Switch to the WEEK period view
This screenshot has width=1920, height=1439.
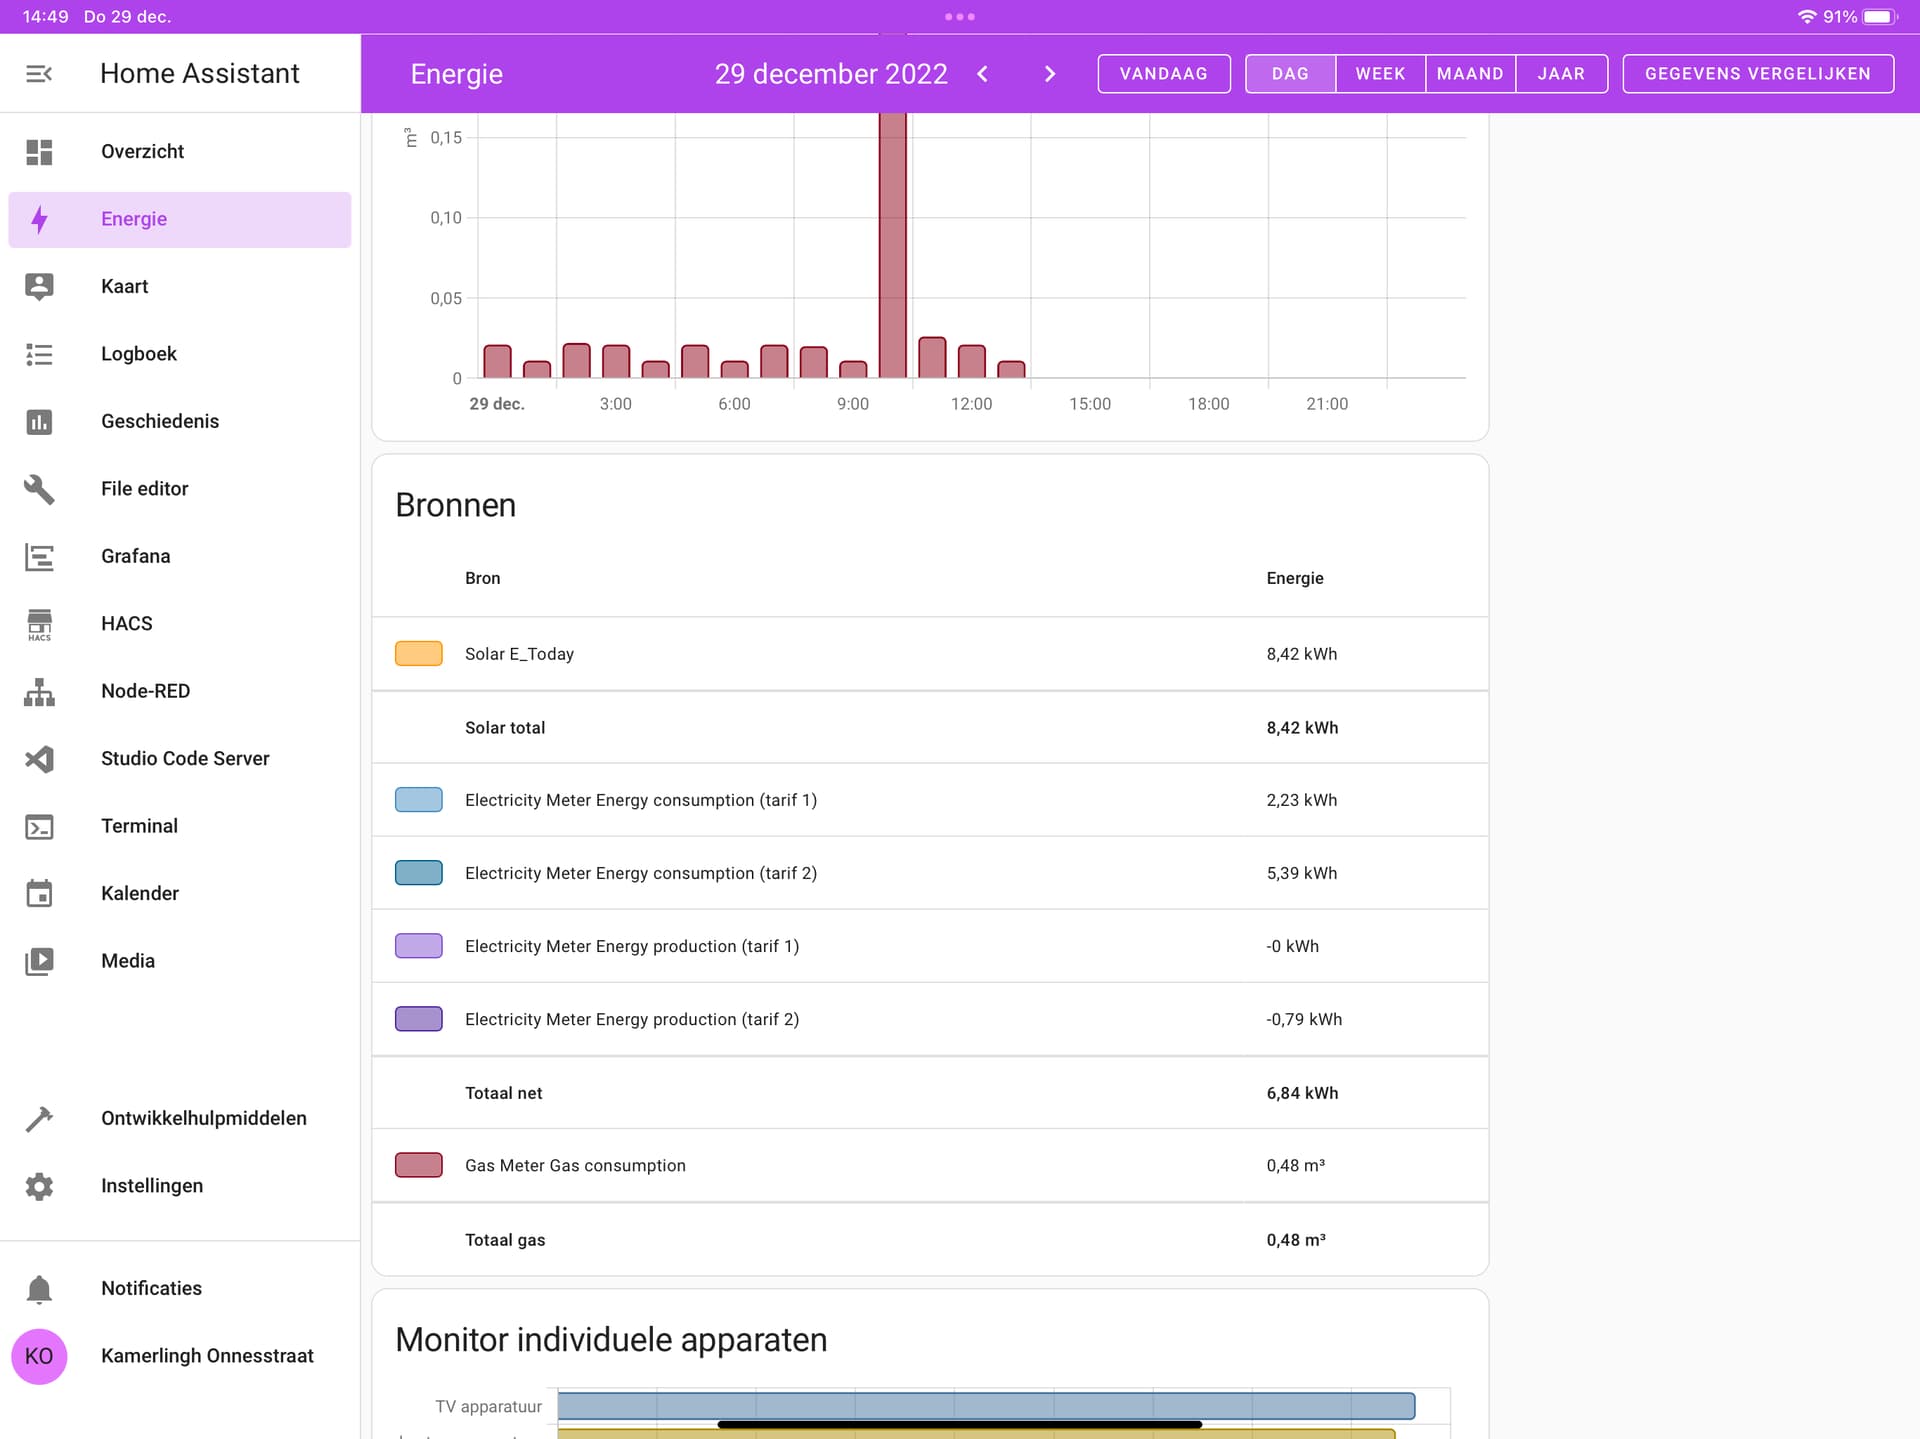coord(1380,74)
